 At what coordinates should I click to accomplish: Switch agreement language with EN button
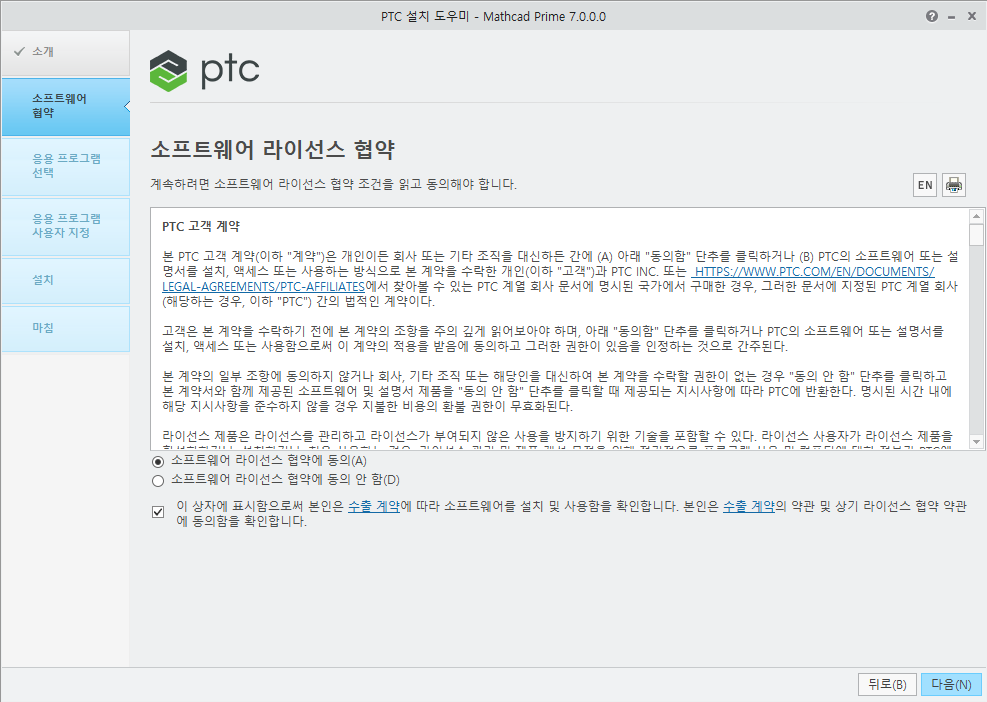click(925, 185)
